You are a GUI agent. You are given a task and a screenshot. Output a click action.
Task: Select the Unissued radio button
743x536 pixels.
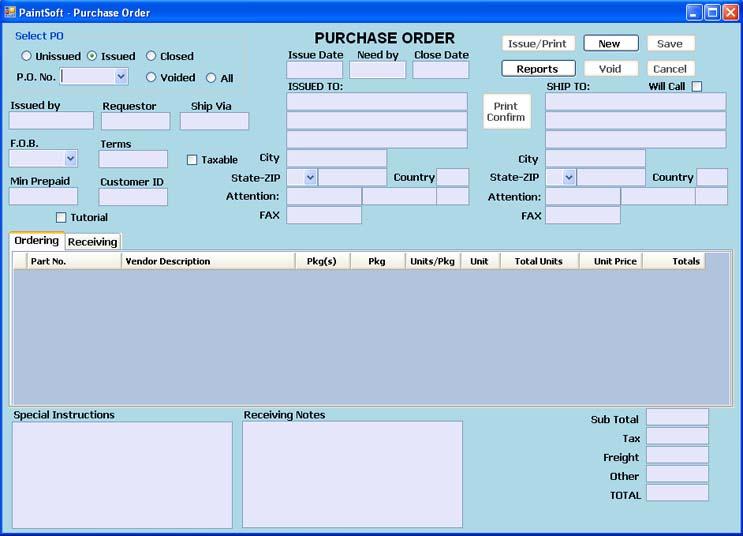[x=26, y=56]
